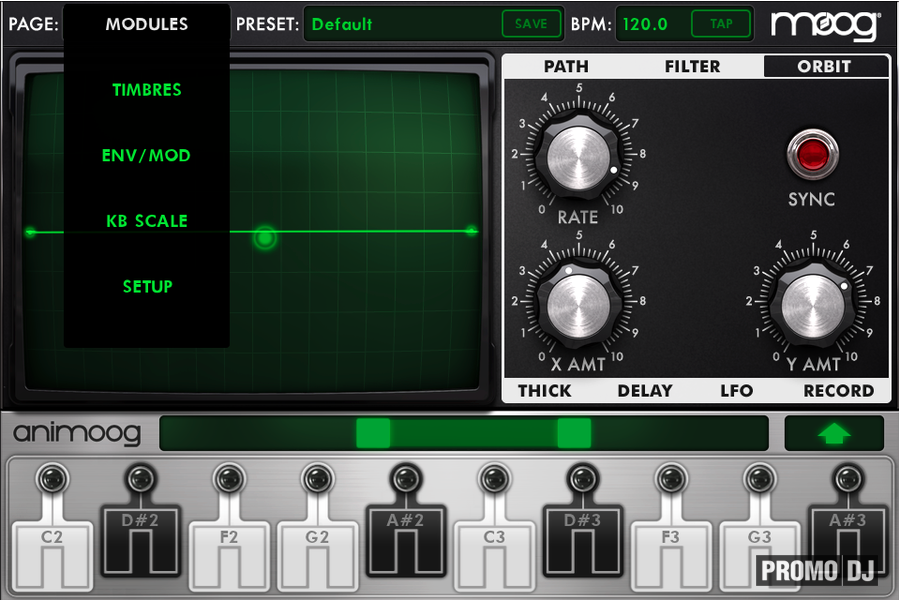
Task: Click the round knob above the A#3 key
Action: pos(848,478)
